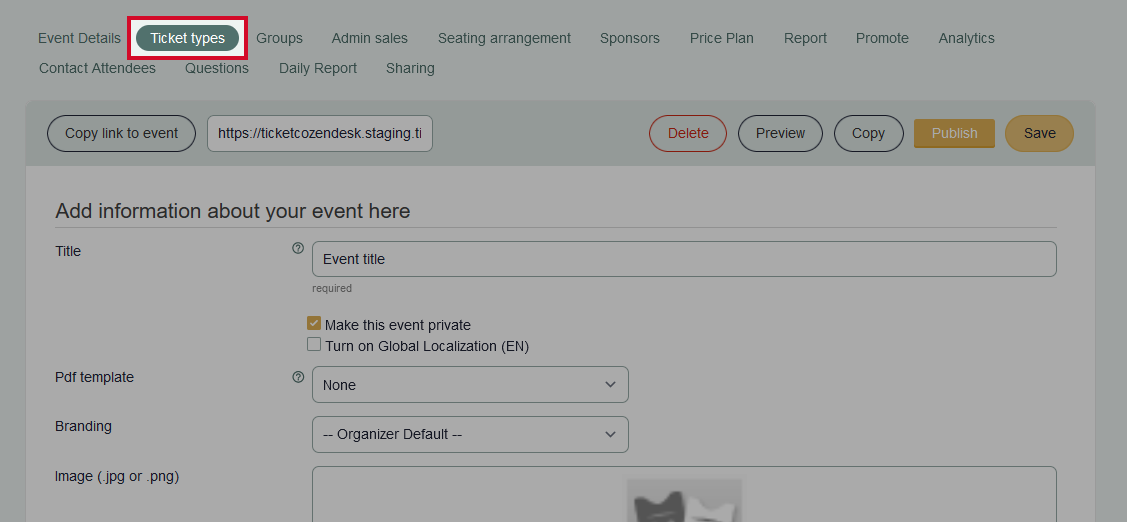1127x522 pixels.
Task: Toggle Make this event private checkbox
Action: pyautogui.click(x=315, y=324)
